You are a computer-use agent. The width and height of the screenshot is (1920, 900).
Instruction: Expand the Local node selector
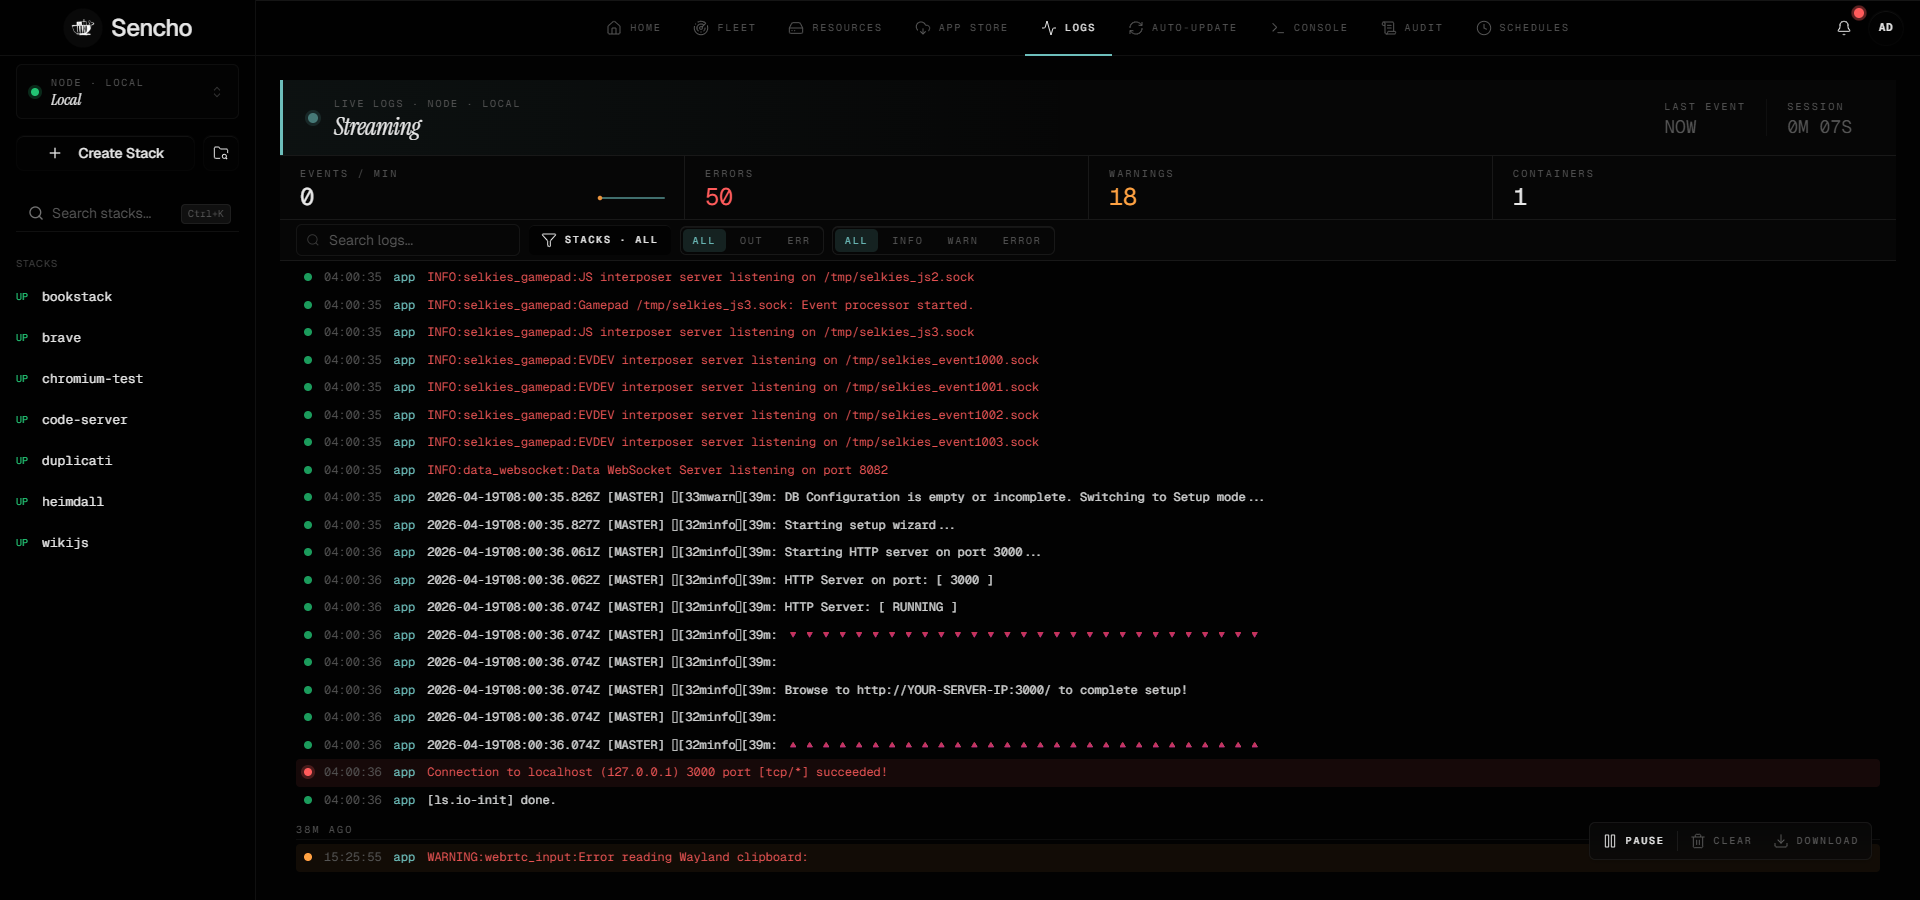127,92
